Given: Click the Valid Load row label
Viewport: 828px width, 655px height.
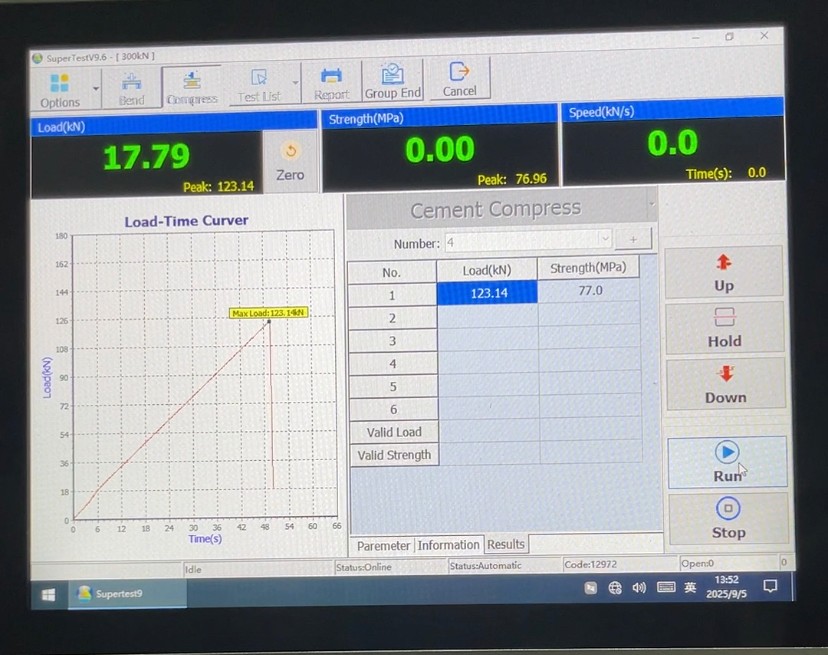Looking at the screenshot, I should point(394,432).
